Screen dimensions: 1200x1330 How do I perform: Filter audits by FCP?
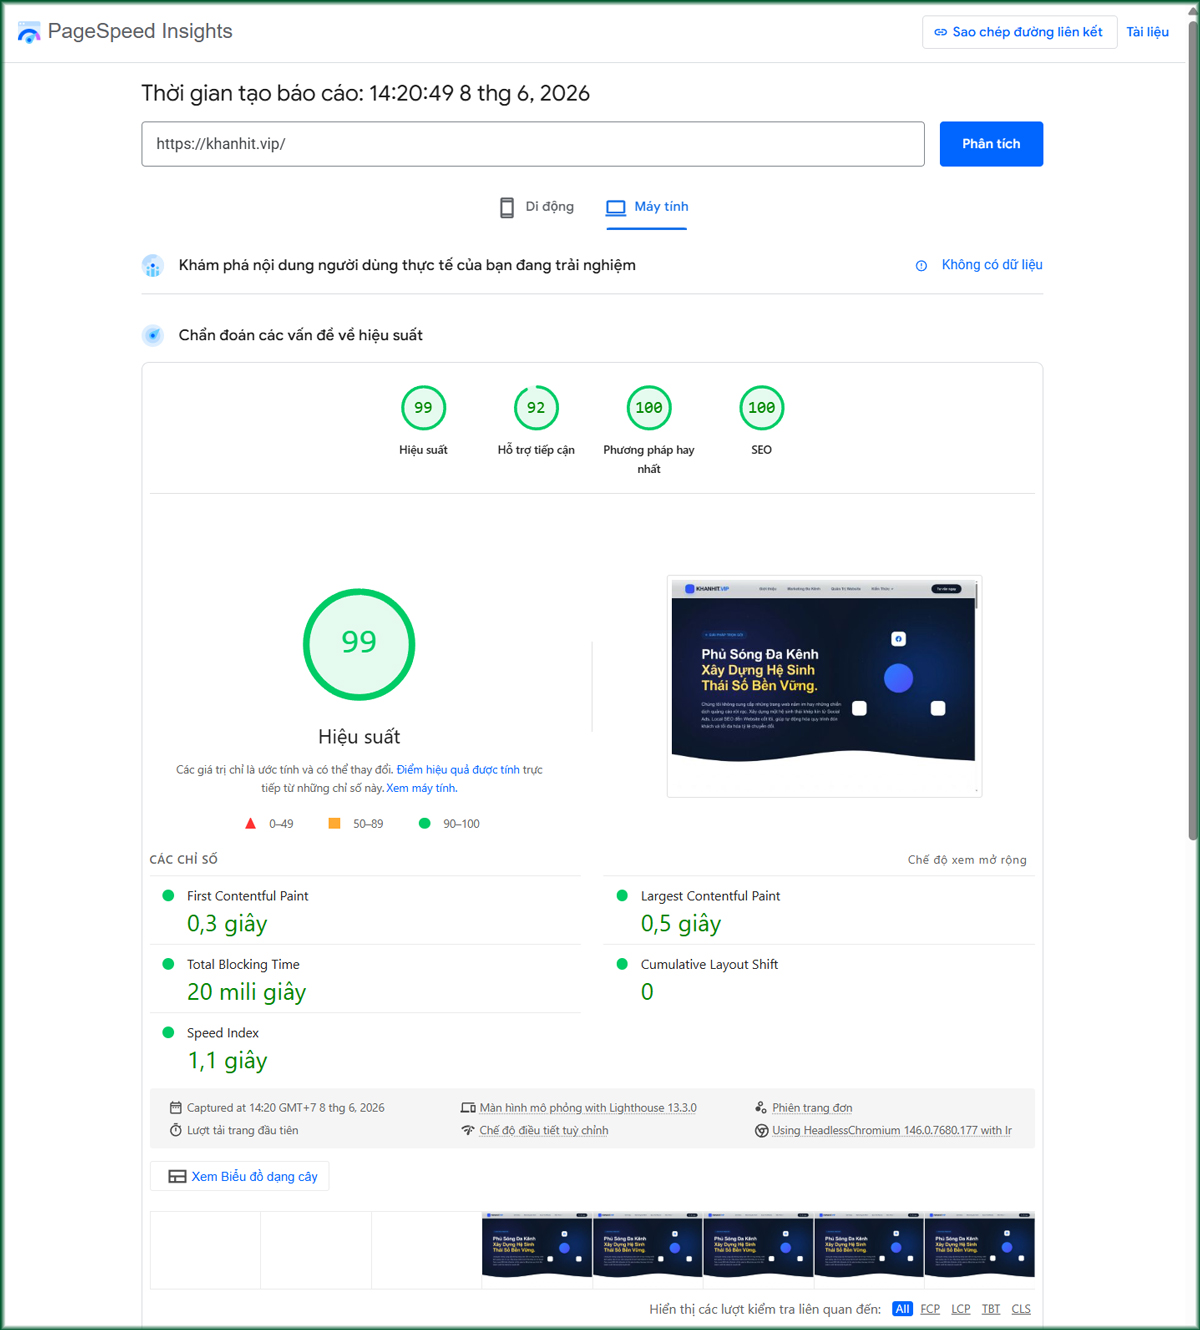(930, 1309)
